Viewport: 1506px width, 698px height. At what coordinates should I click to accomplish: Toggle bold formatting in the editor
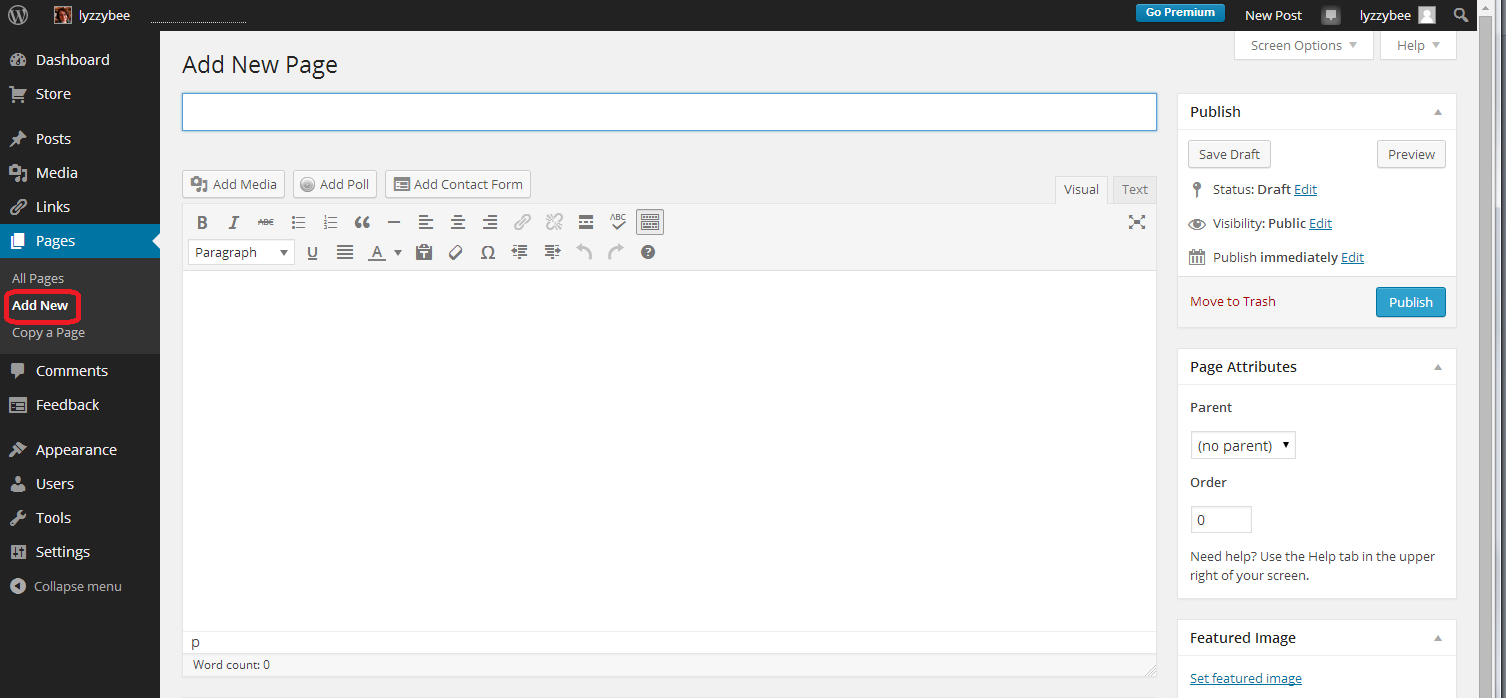[x=202, y=223]
